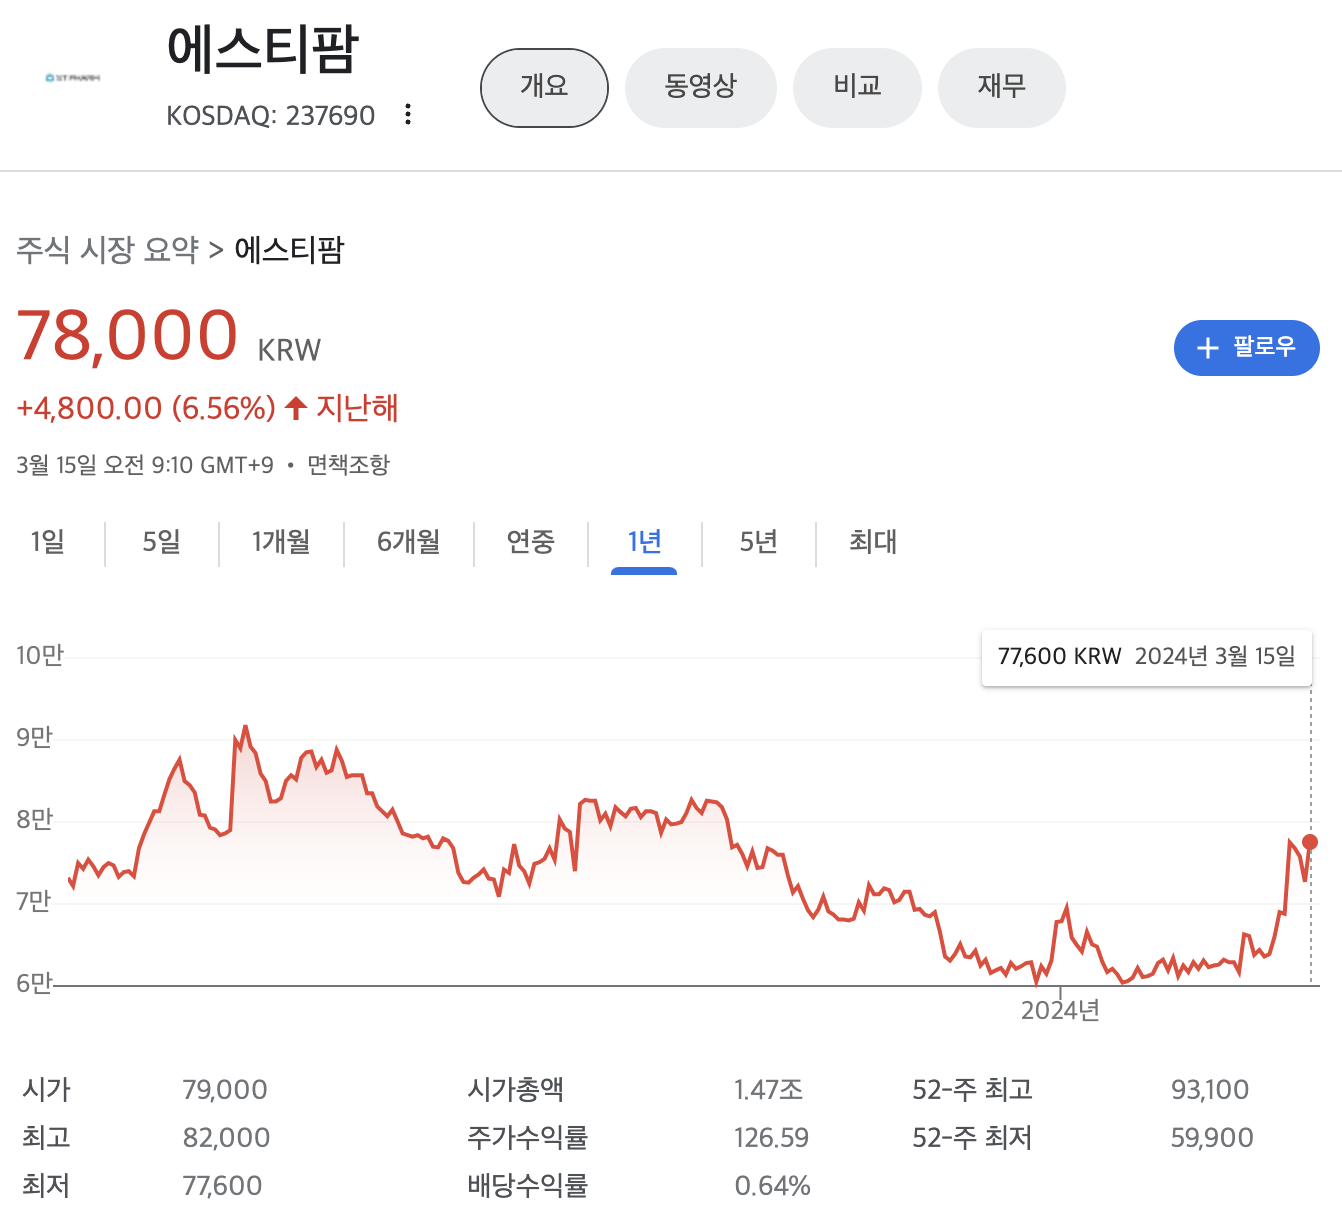Click the 77,600 KRW chart tooltip
Viewport: 1342px width, 1220px height.
click(x=1147, y=657)
